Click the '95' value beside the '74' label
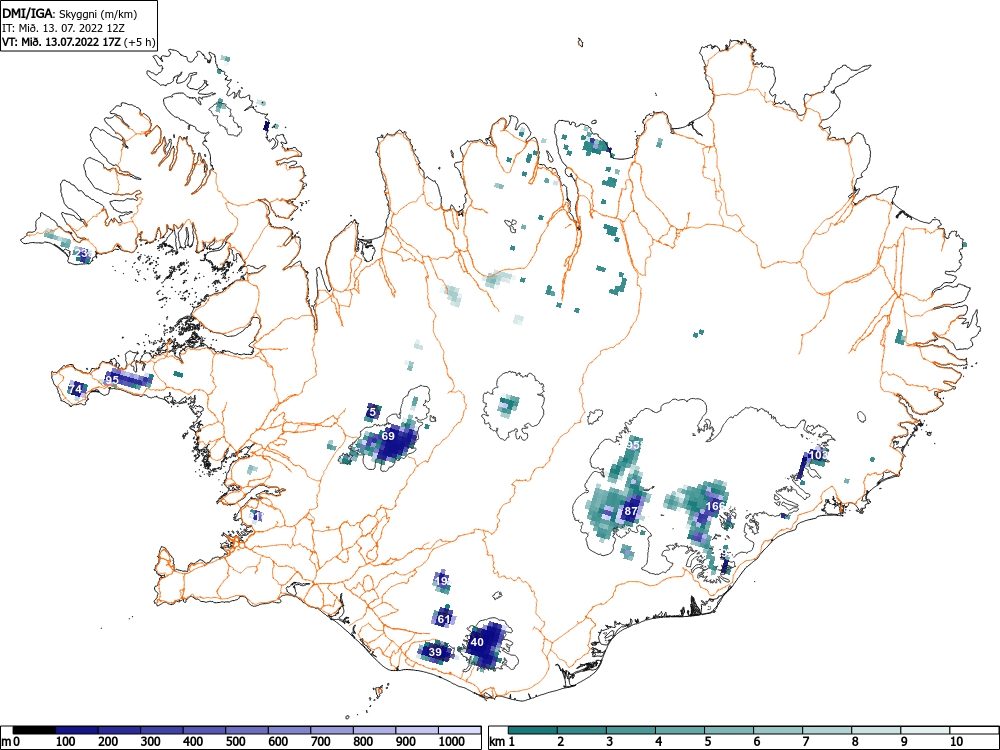Image resolution: width=1000 pixels, height=750 pixels. 112,380
